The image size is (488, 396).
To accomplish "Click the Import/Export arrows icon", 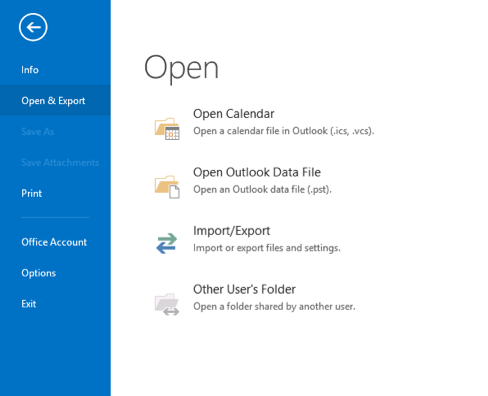I will [166, 243].
